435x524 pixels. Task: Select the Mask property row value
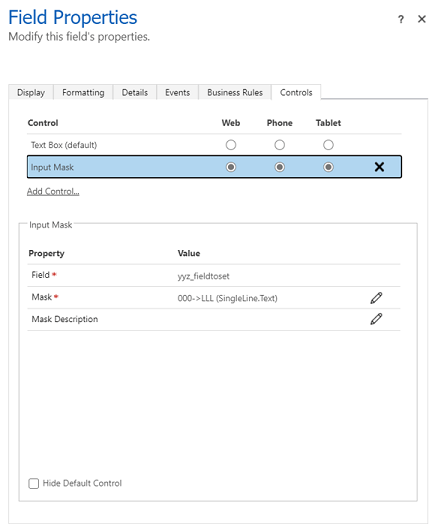pyautogui.click(x=228, y=298)
